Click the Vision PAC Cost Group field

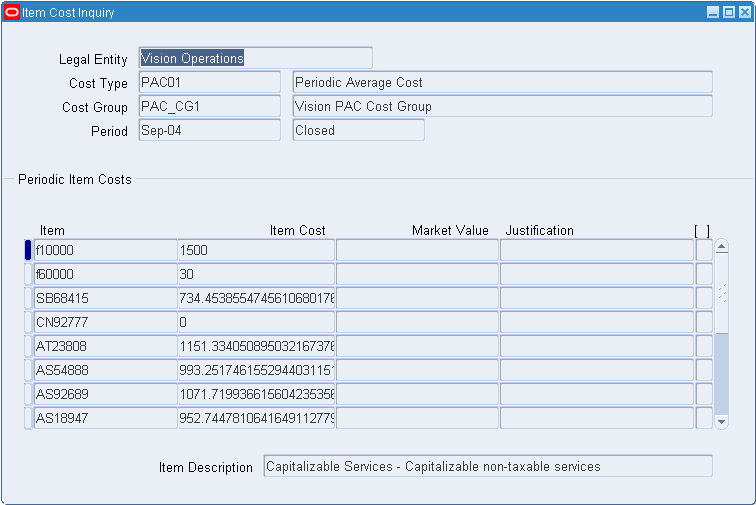502,106
